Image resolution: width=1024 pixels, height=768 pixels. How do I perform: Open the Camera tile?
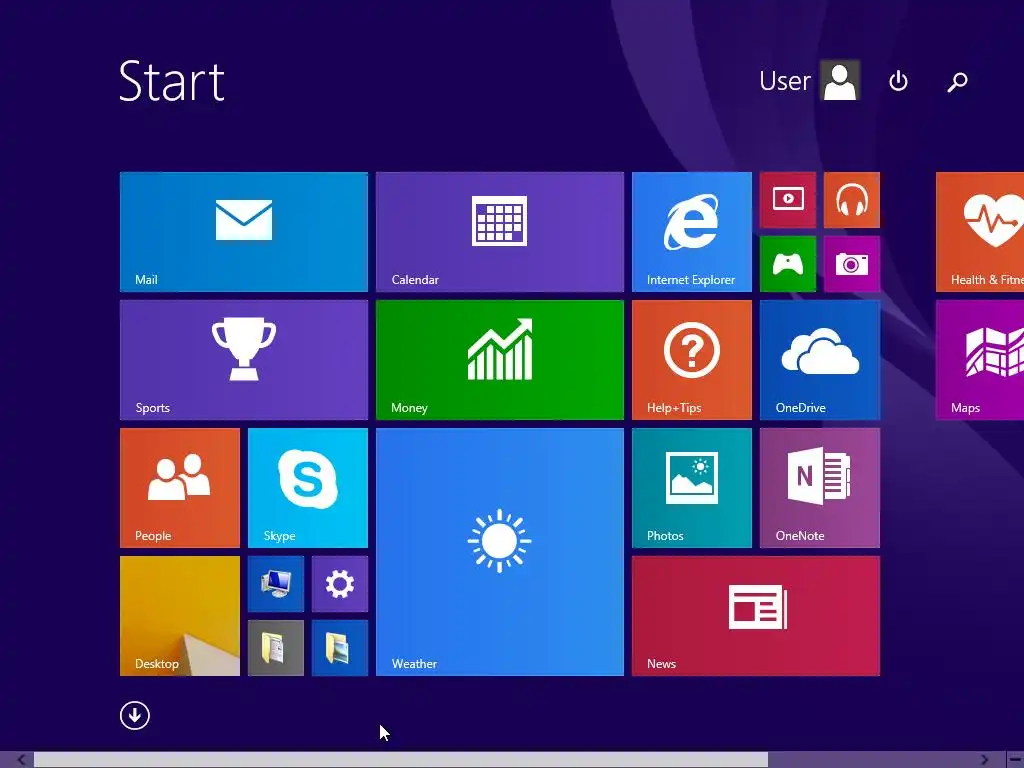point(852,264)
